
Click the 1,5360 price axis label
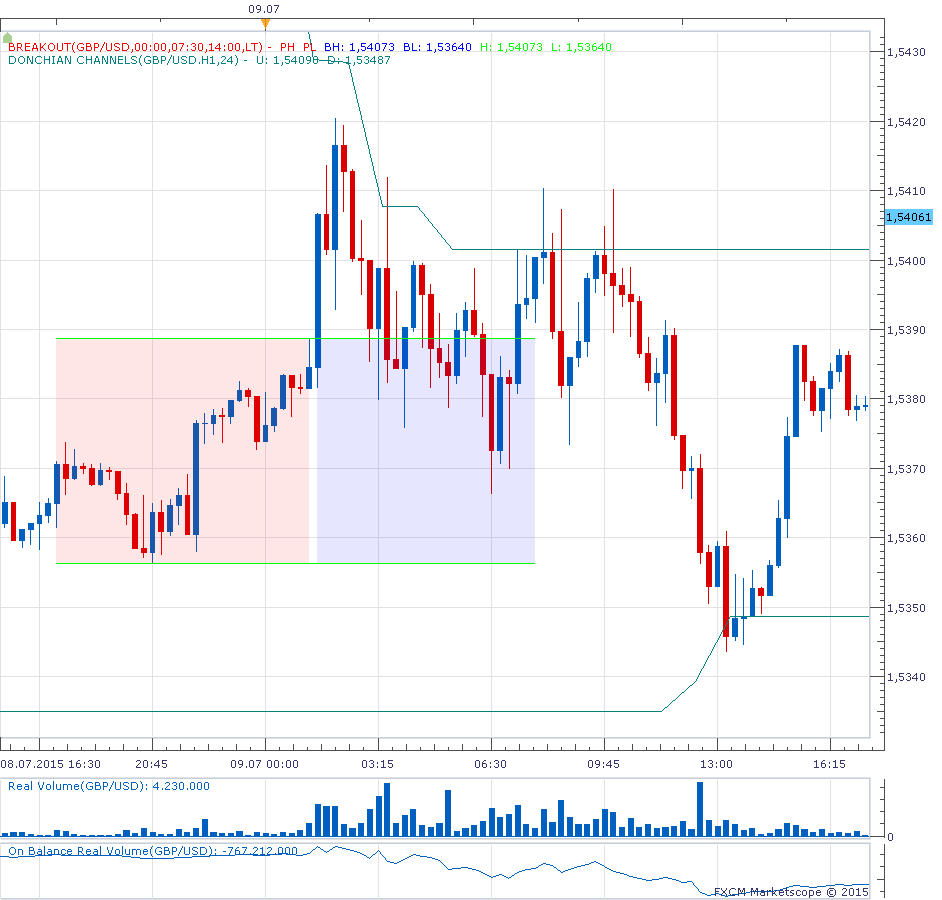(906, 538)
